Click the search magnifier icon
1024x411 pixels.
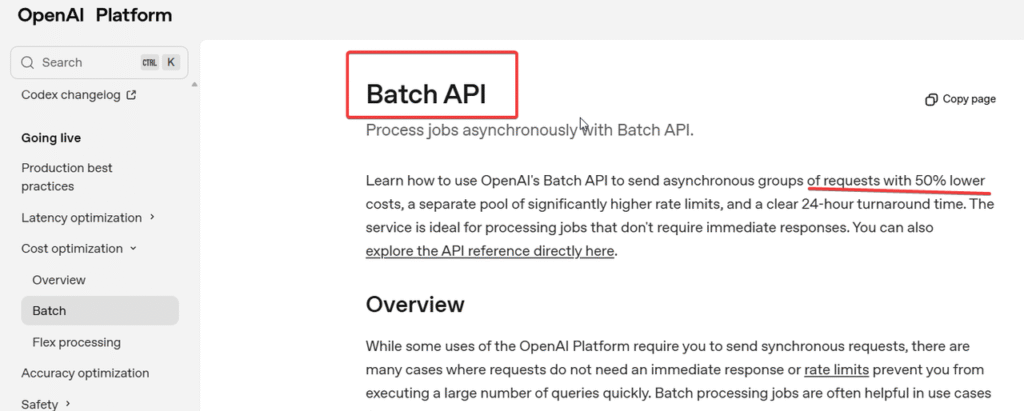coord(27,62)
